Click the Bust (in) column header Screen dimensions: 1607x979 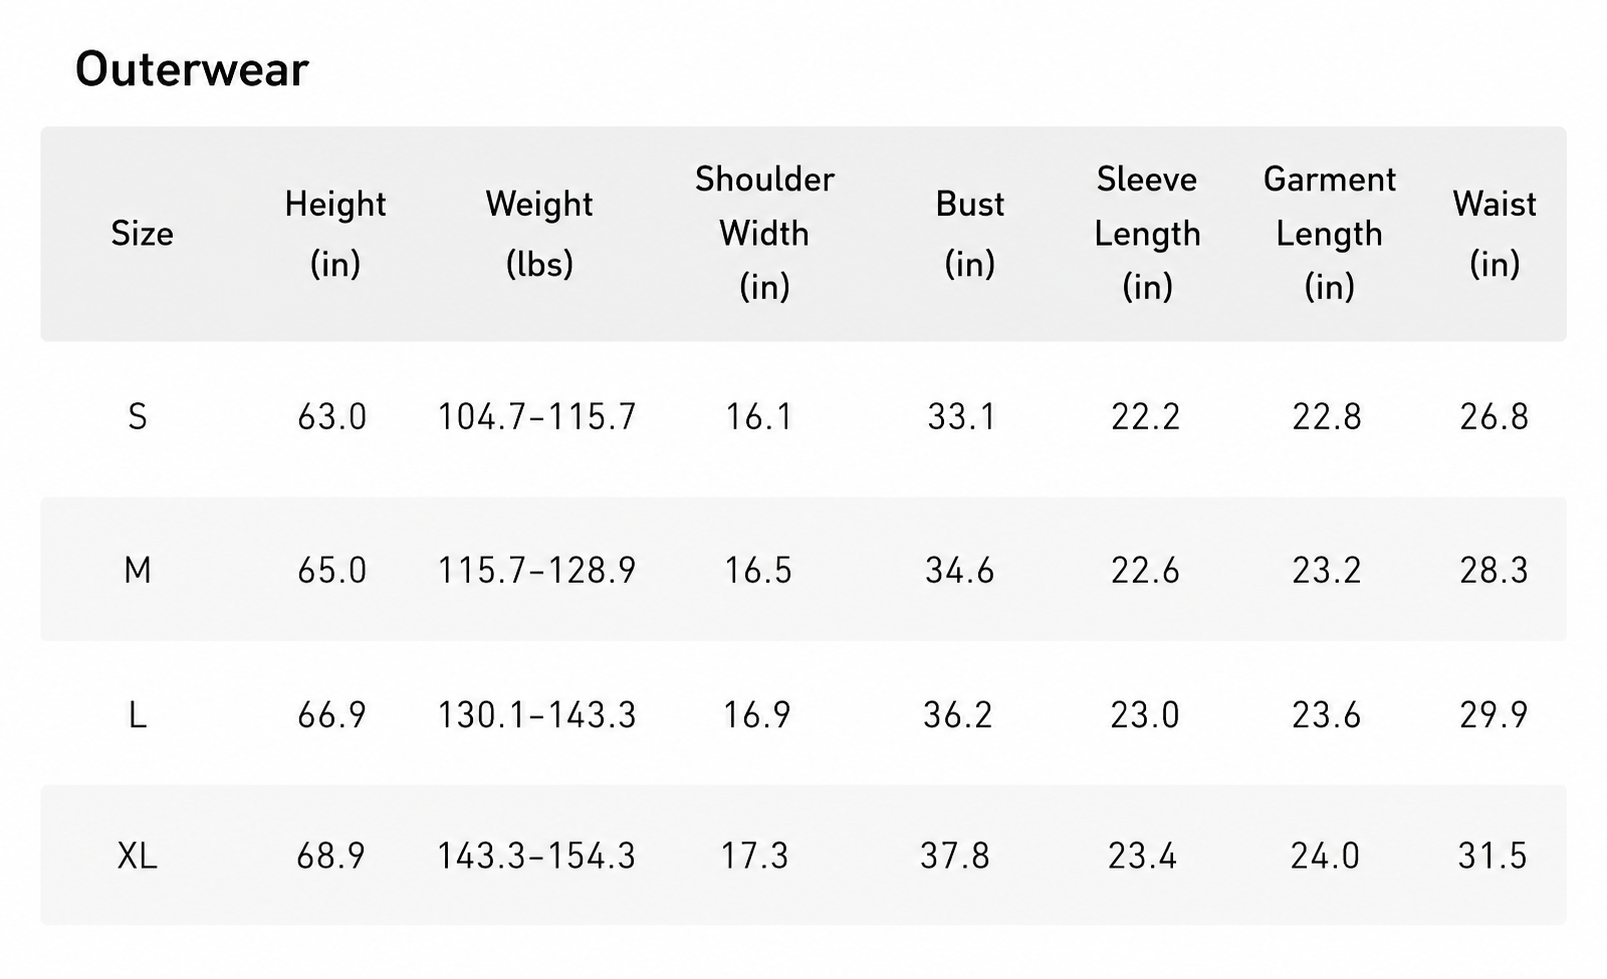tap(970, 233)
